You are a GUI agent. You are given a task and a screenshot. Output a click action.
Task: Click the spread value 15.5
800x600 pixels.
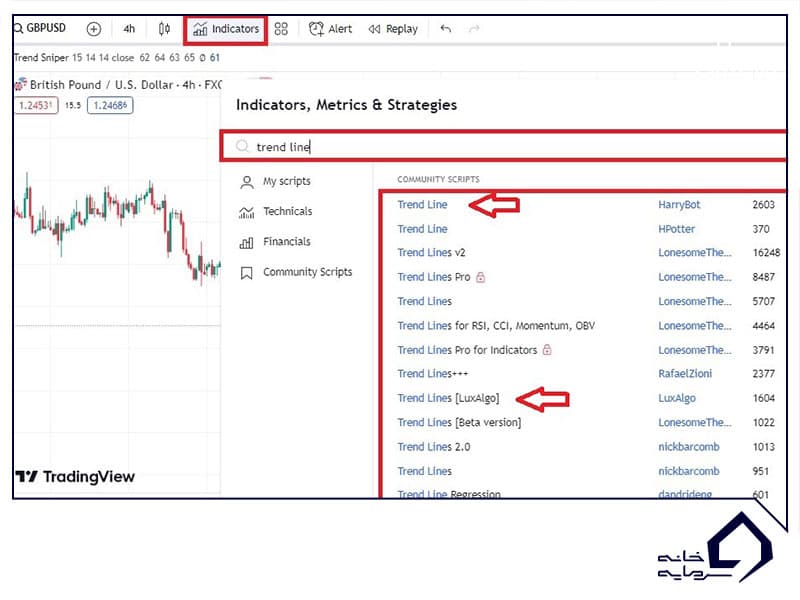73,105
